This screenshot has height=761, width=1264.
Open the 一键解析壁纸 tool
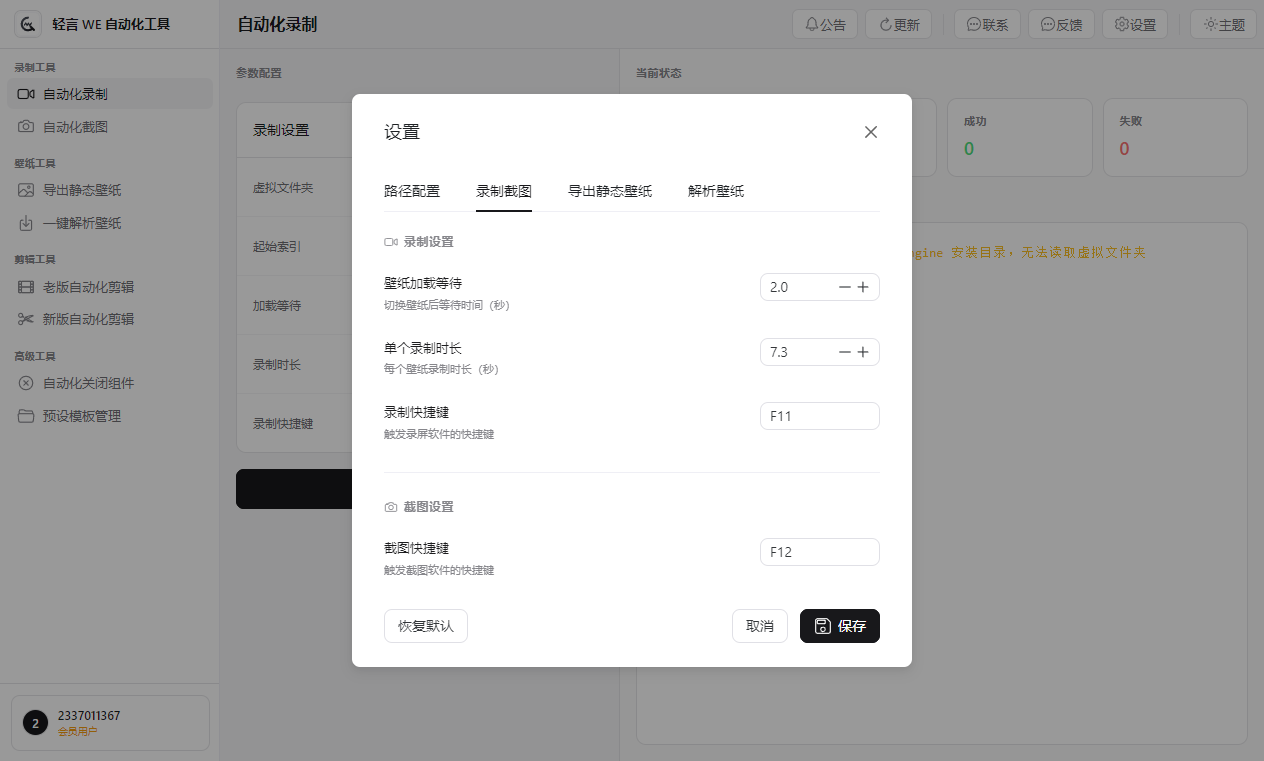(84, 222)
